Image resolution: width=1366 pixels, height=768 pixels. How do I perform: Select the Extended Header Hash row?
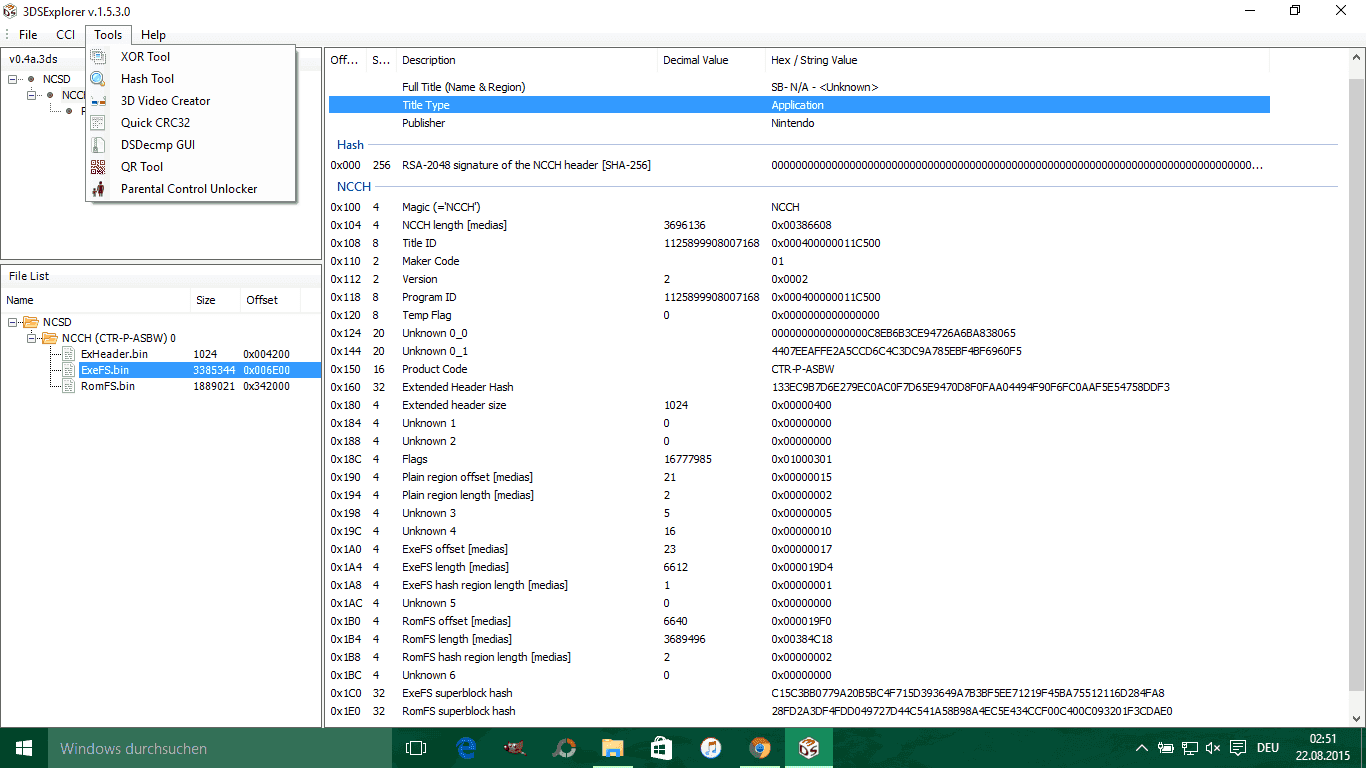(x=799, y=387)
